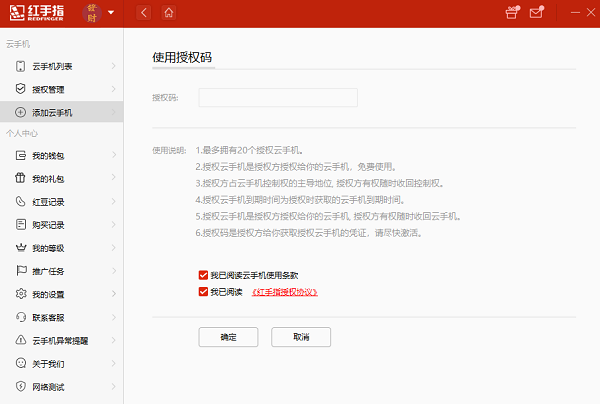Click into the 授权码 input field
Screen dimensions: 600x404
pyautogui.click(x=278, y=98)
